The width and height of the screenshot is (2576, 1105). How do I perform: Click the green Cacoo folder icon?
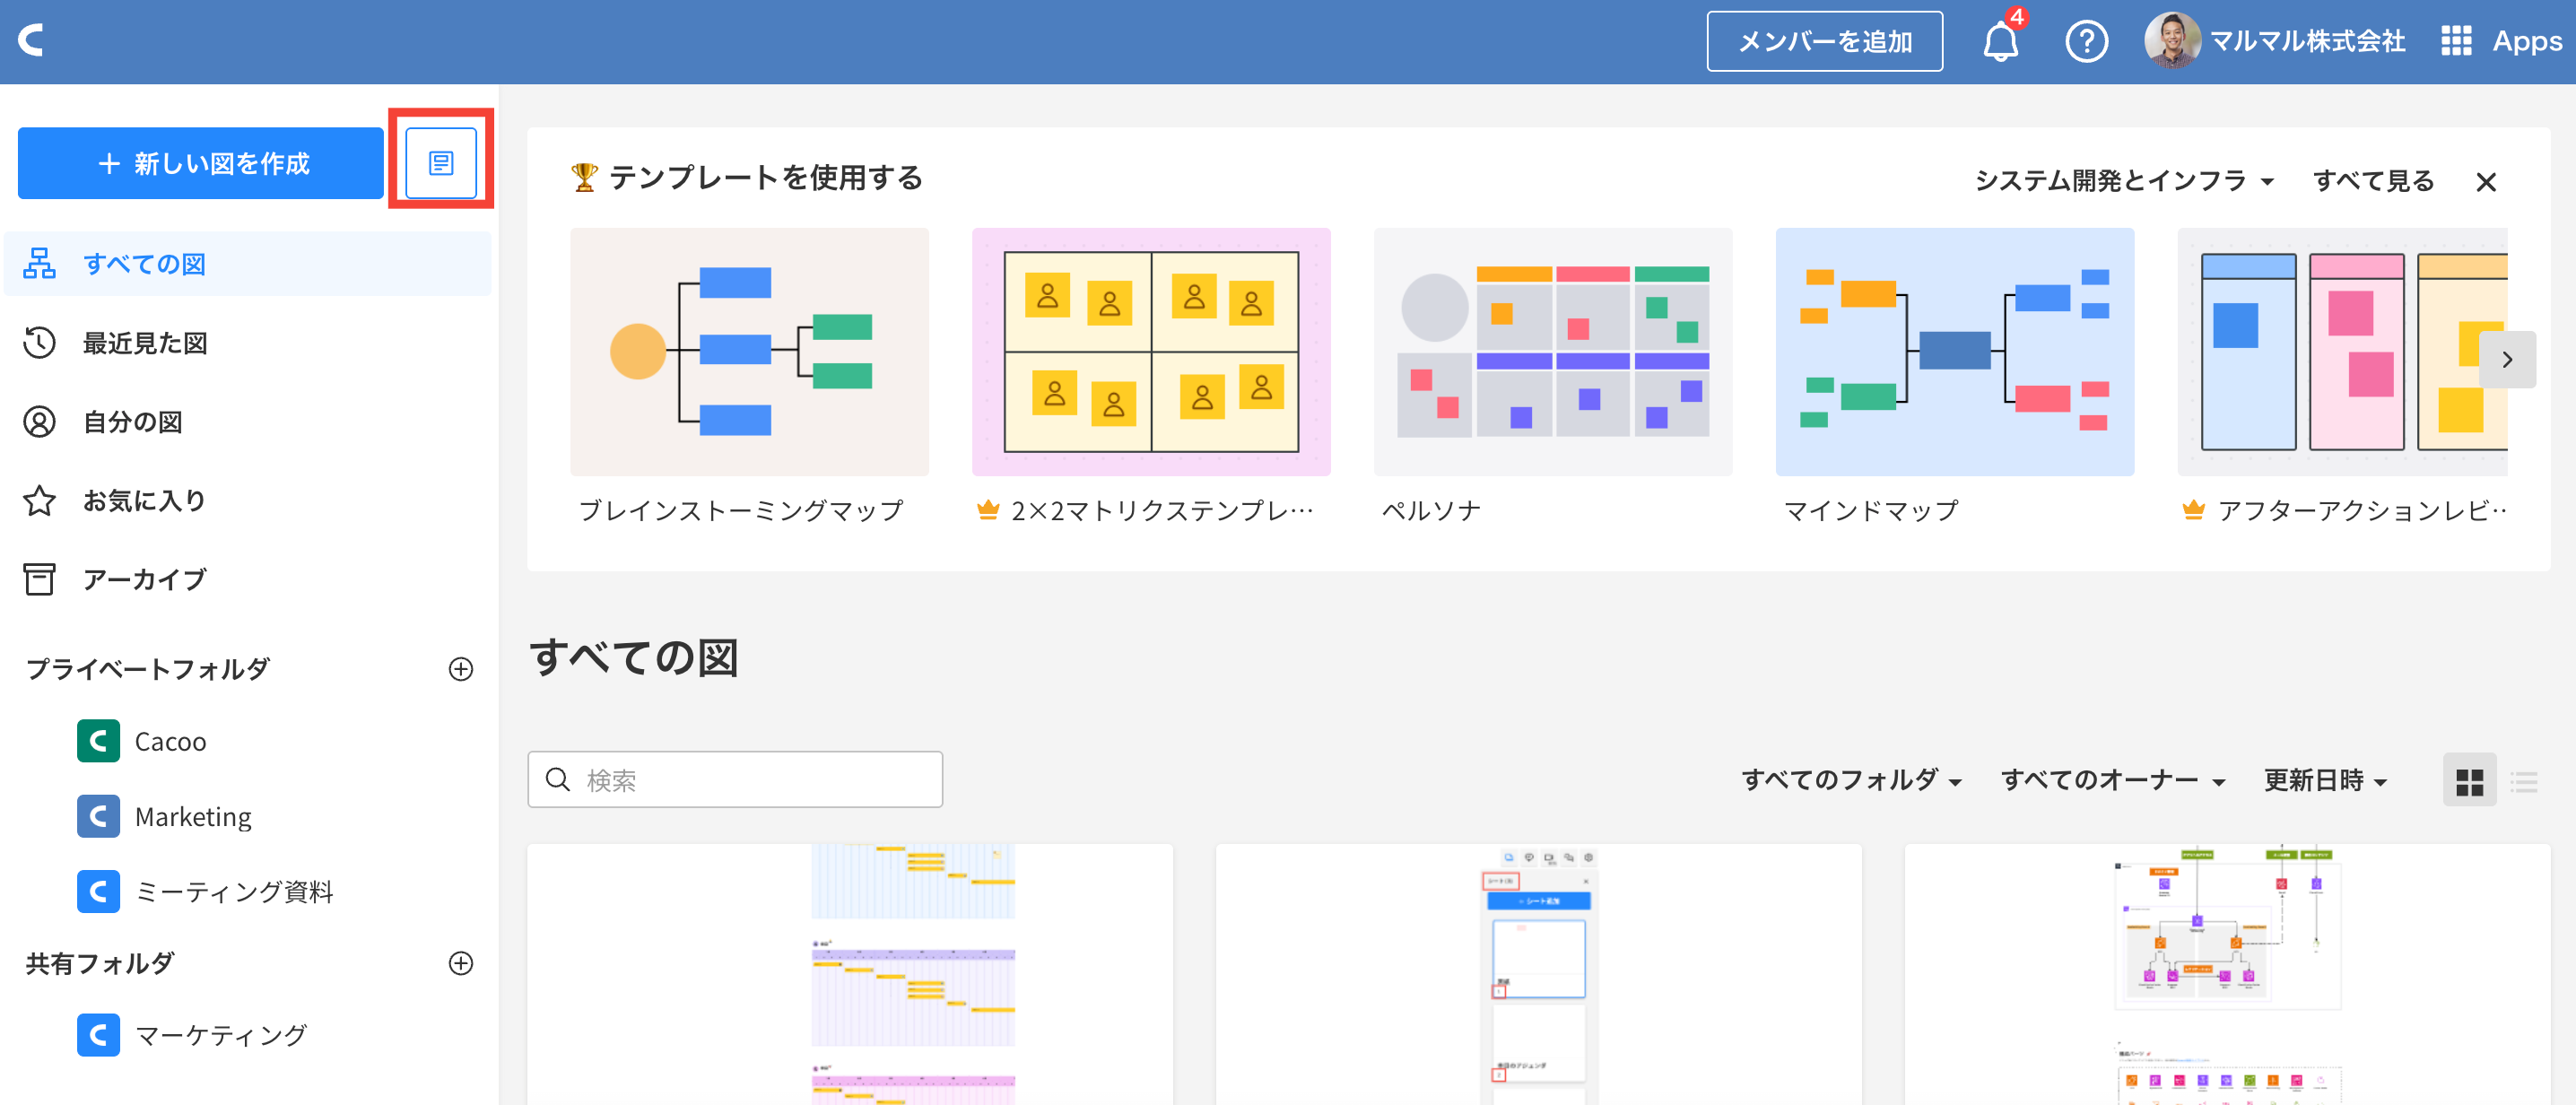pos(98,741)
